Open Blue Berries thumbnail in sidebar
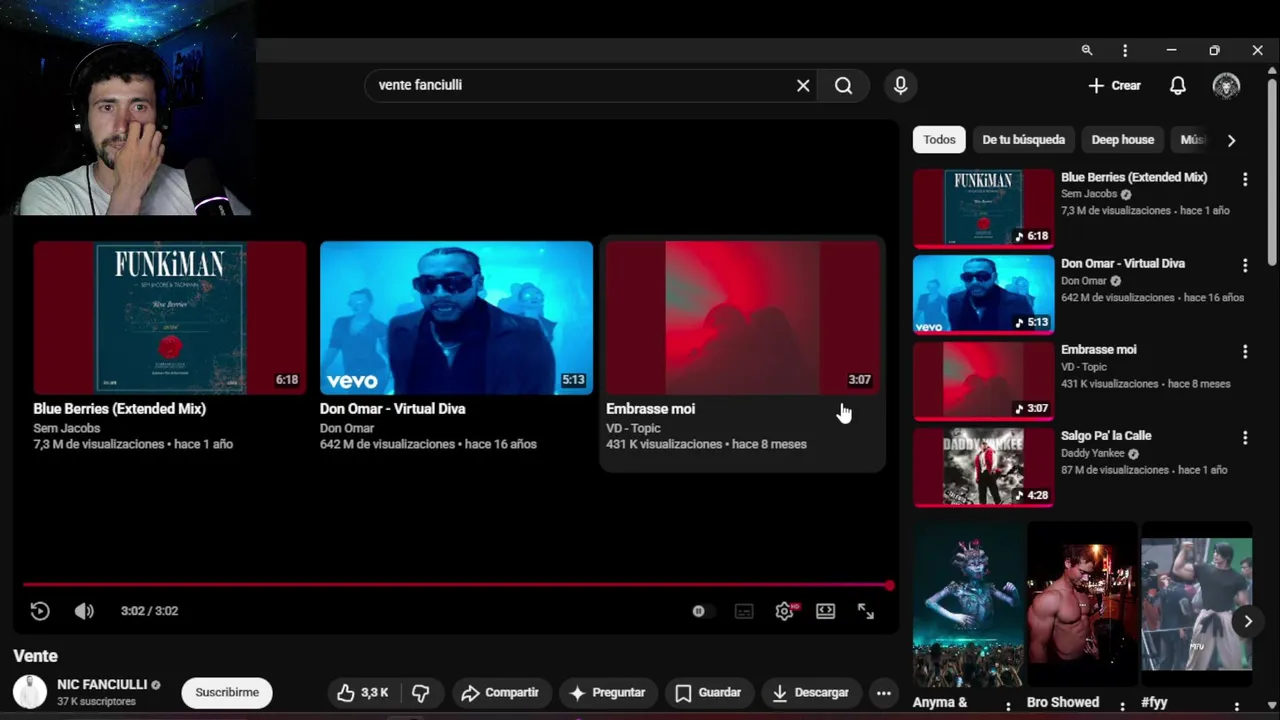This screenshot has width=1280, height=720. (x=984, y=208)
